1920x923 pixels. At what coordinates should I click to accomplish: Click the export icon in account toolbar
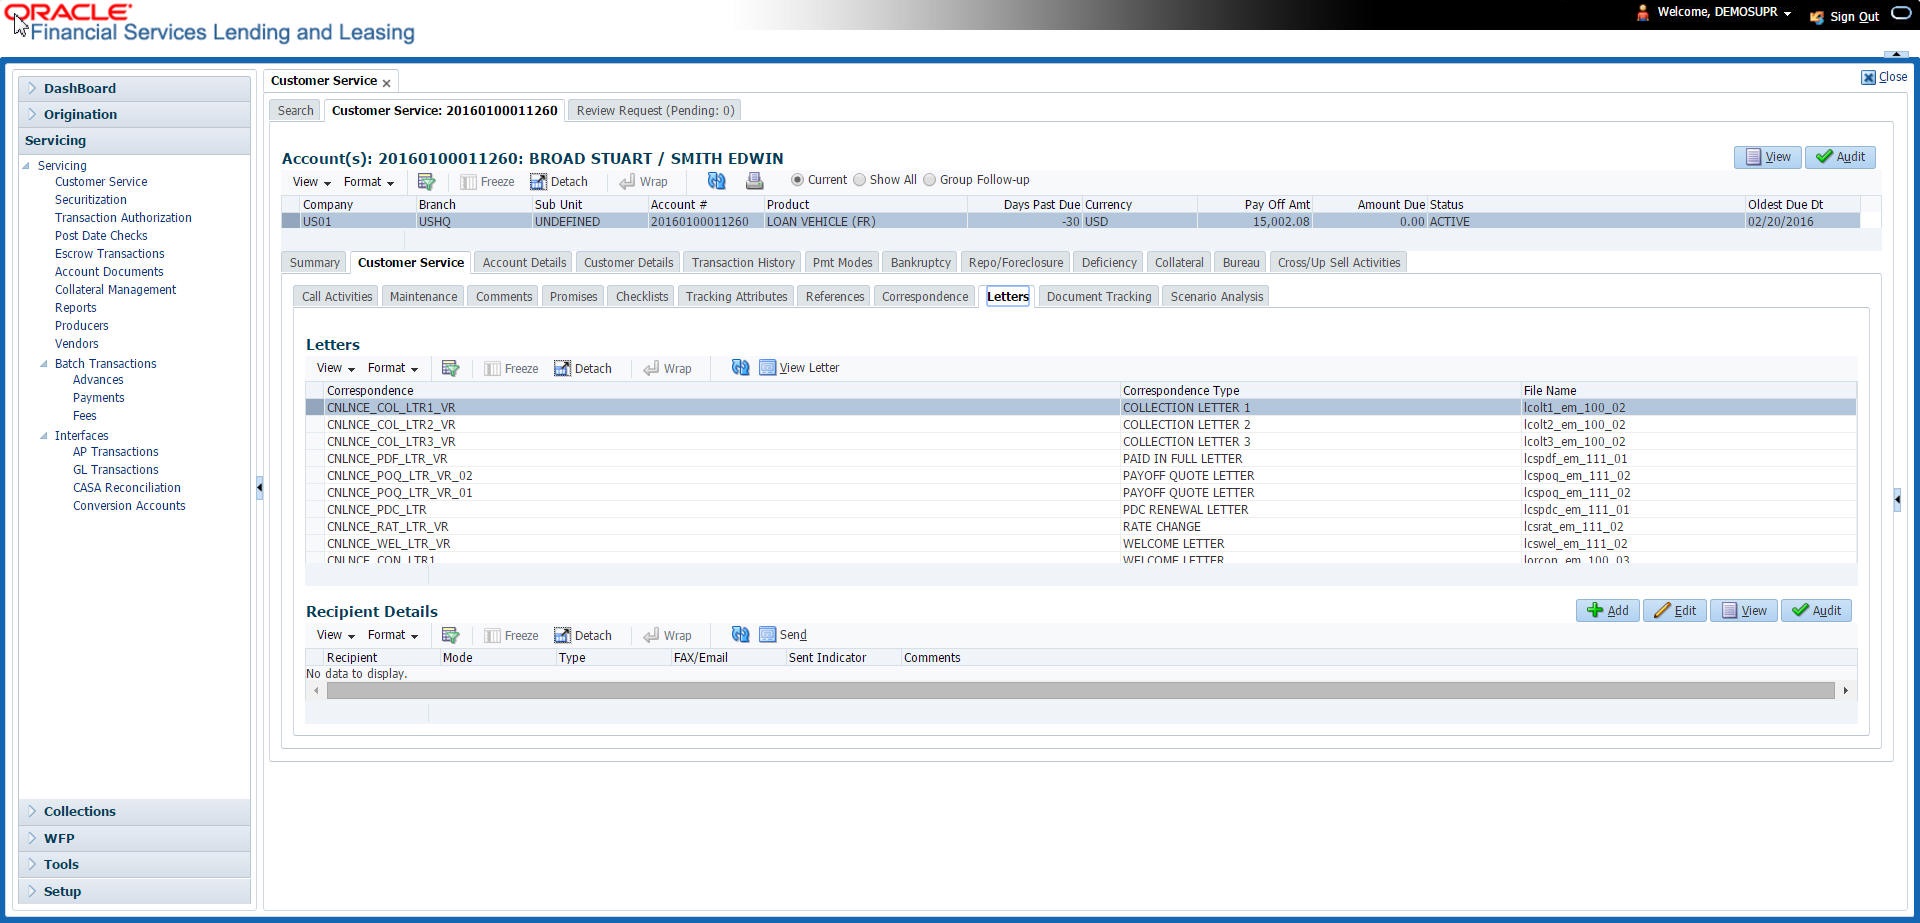click(426, 181)
